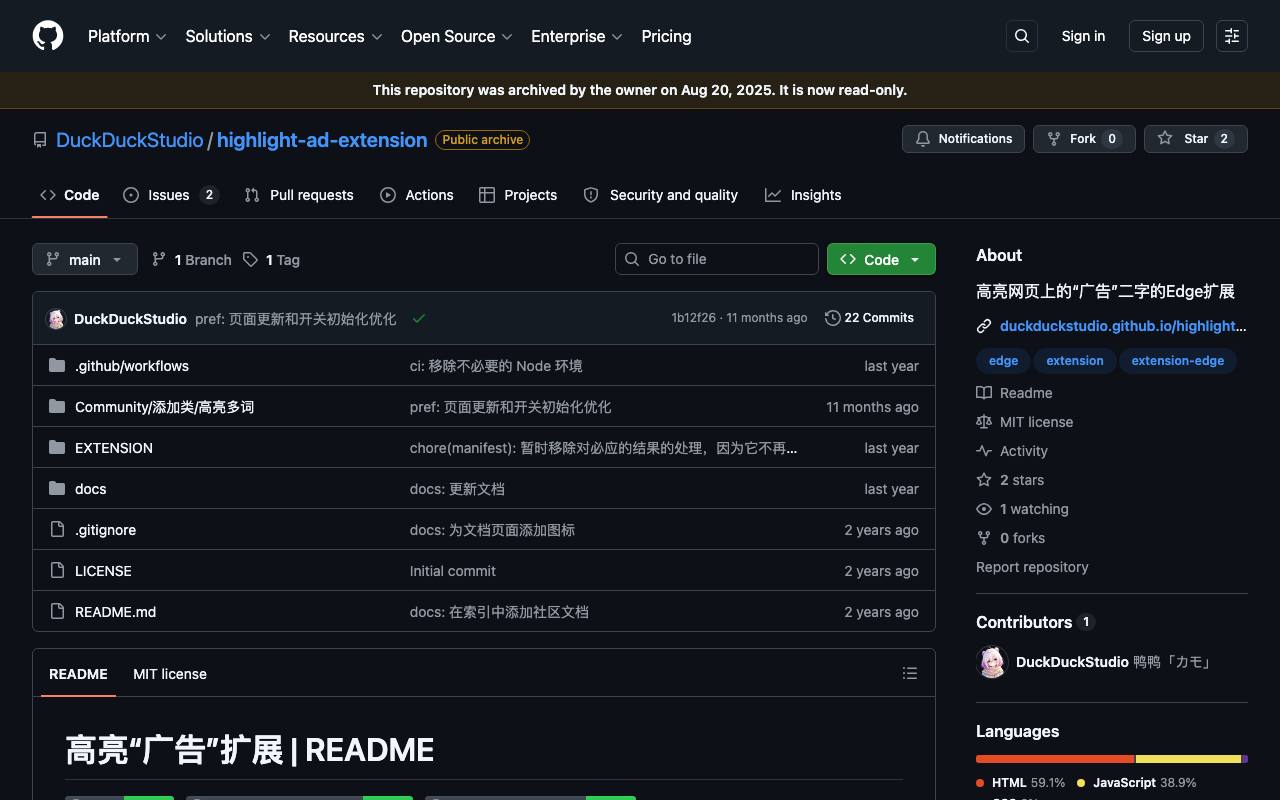The width and height of the screenshot is (1280, 800).
Task: Click the commit status green checkmark
Action: pos(419,319)
